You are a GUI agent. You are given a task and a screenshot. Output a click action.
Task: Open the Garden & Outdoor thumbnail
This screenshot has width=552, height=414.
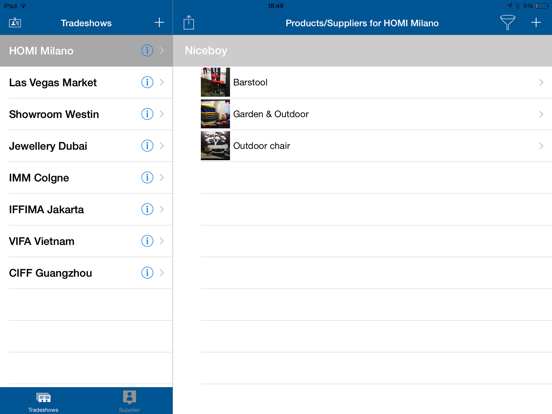215,114
